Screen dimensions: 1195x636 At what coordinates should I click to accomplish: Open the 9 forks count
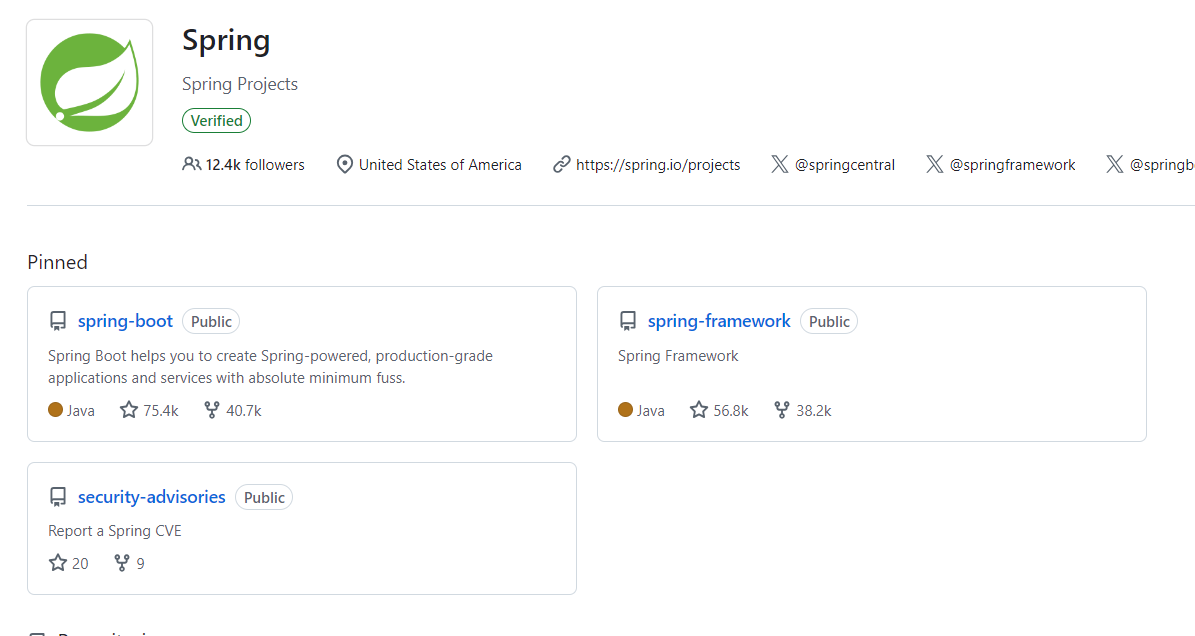[140, 564]
